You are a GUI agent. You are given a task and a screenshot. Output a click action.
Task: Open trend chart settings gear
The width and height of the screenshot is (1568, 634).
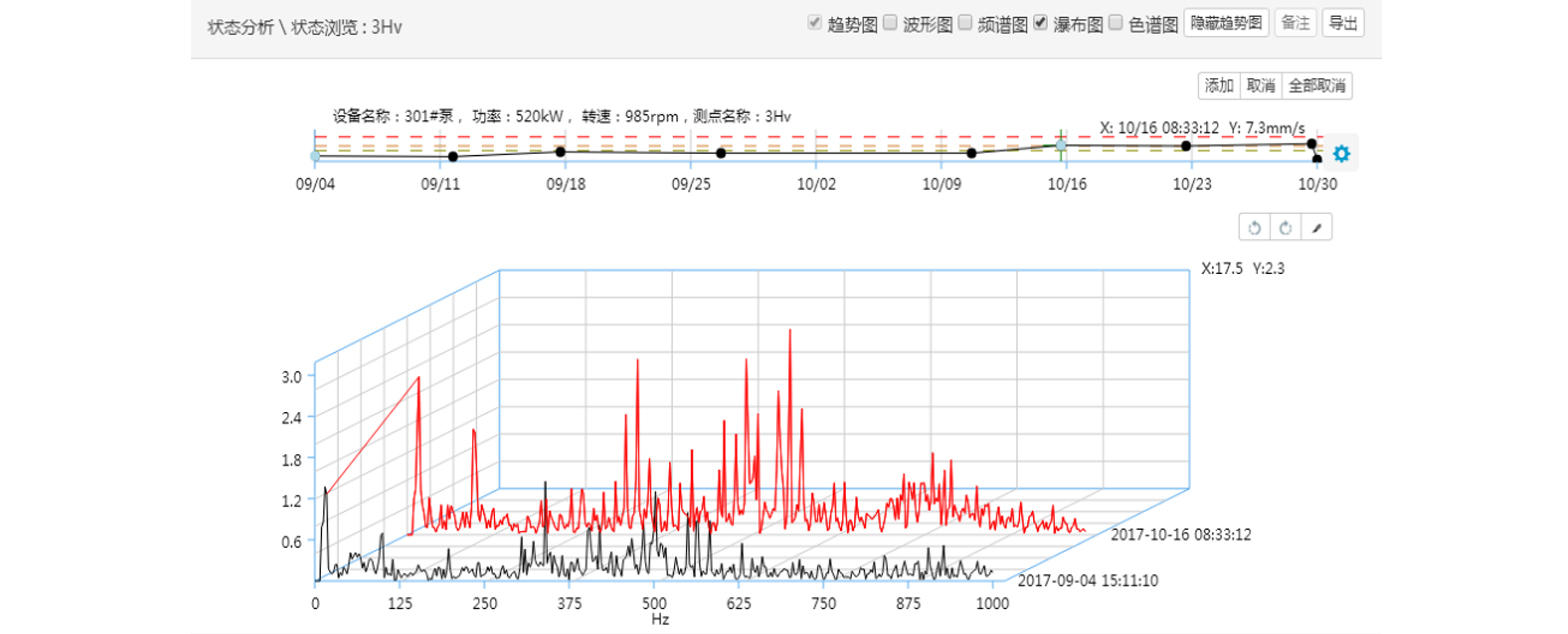click(x=1341, y=154)
